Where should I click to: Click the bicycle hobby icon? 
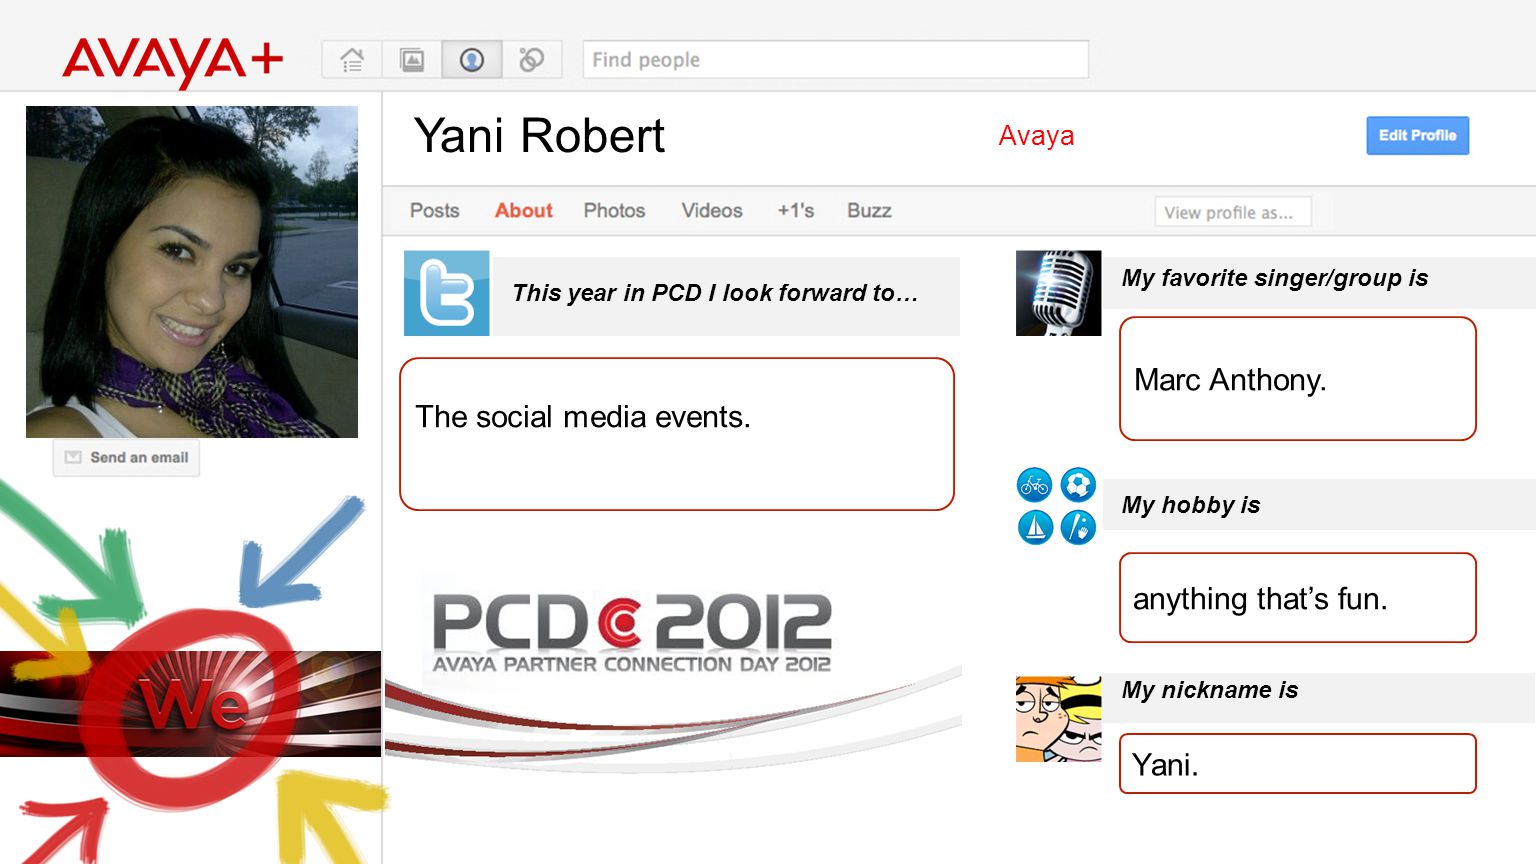1035,485
